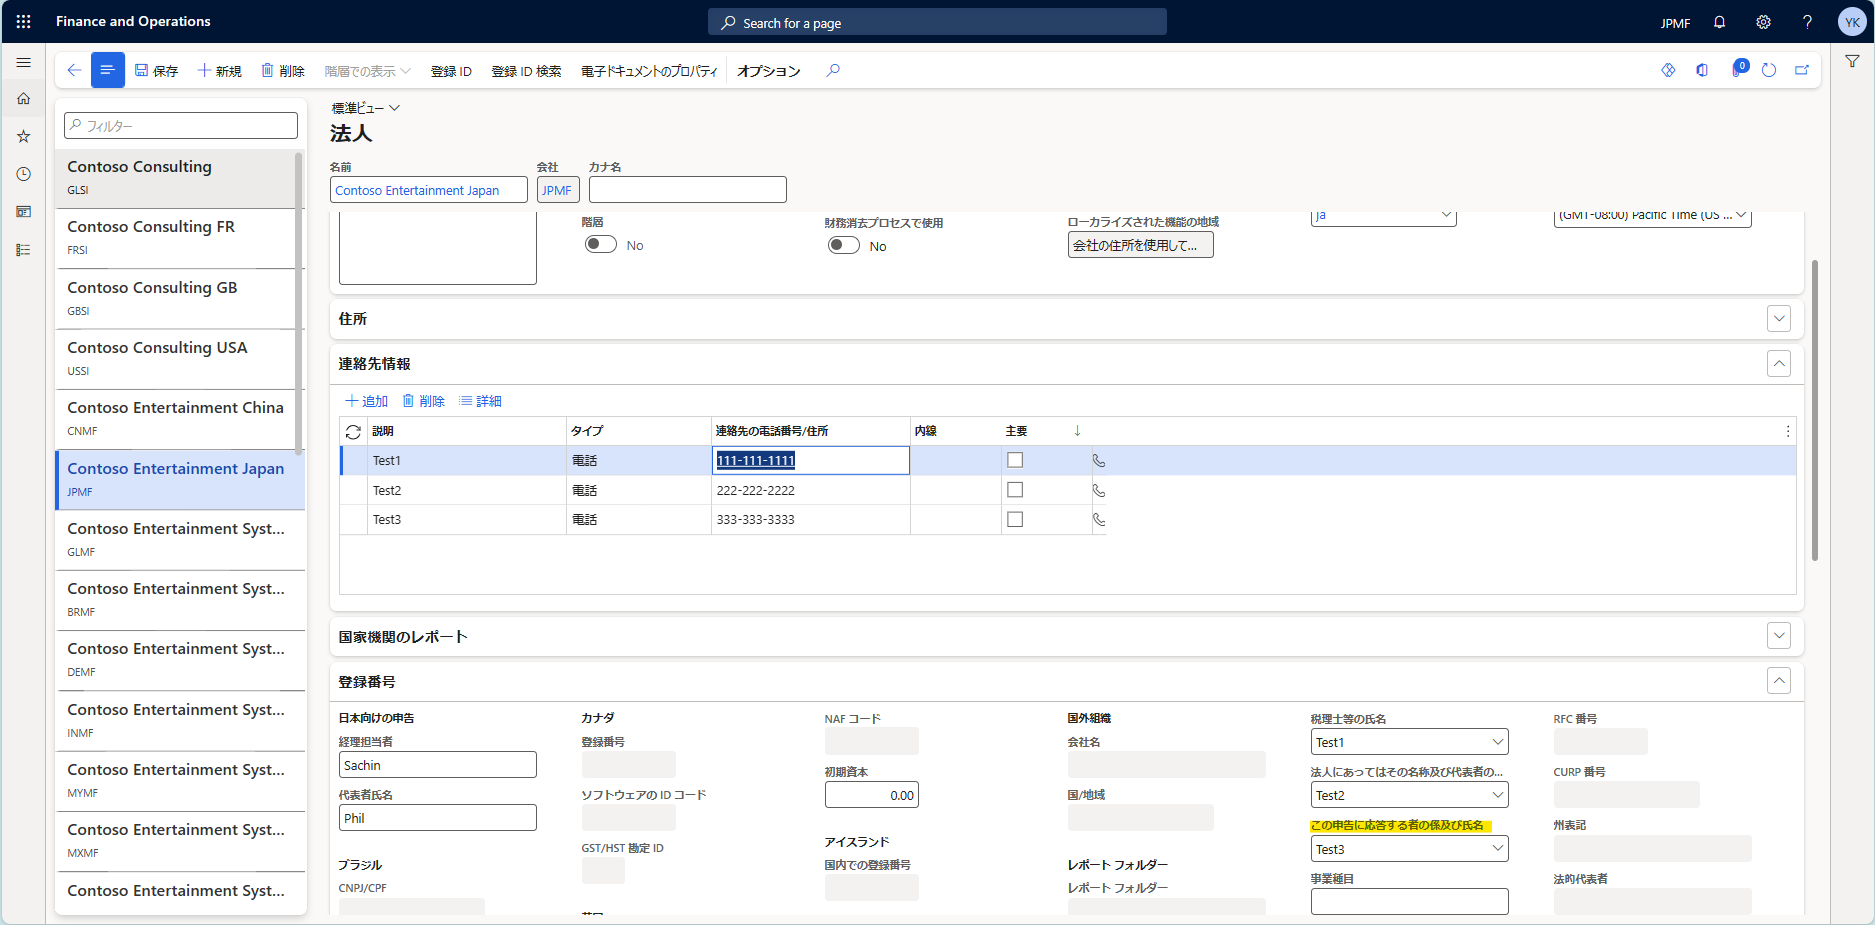Click 削除 in the action pane

tap(283, 71)
